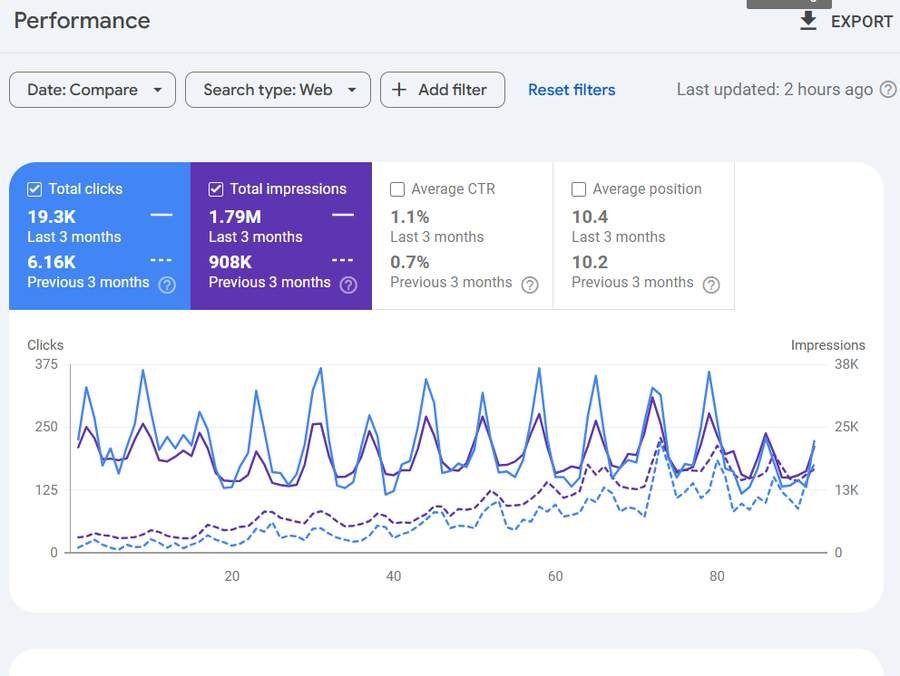The image size is (900, 676).
Task: Click the 80 label on the x-axis
Action: click(717, 576)
